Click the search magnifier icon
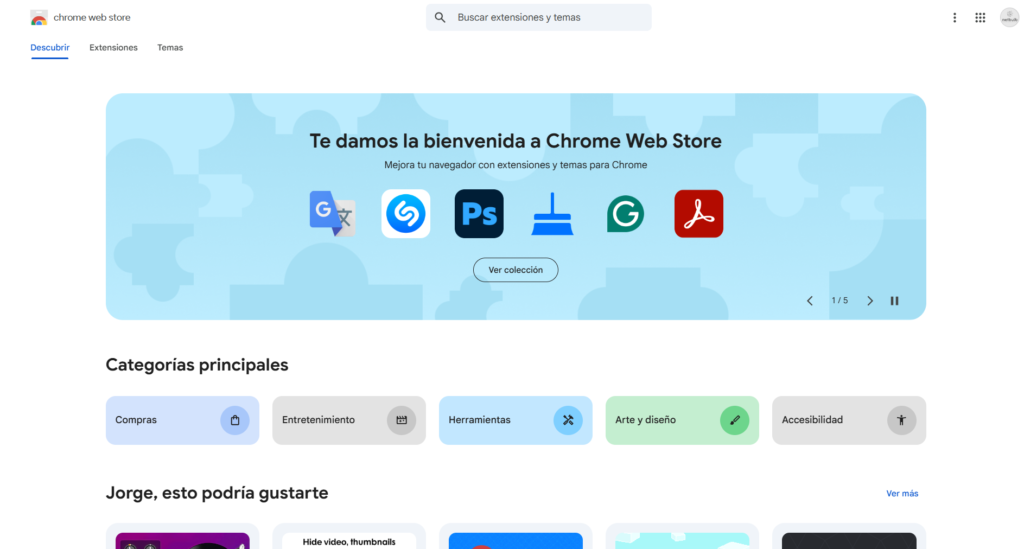 440,18
